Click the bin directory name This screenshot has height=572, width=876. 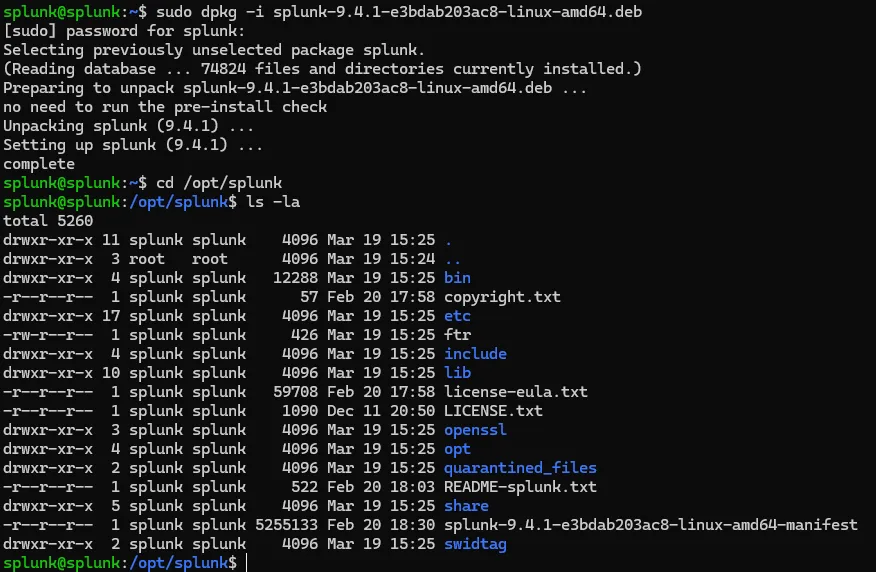click(457, 278)
